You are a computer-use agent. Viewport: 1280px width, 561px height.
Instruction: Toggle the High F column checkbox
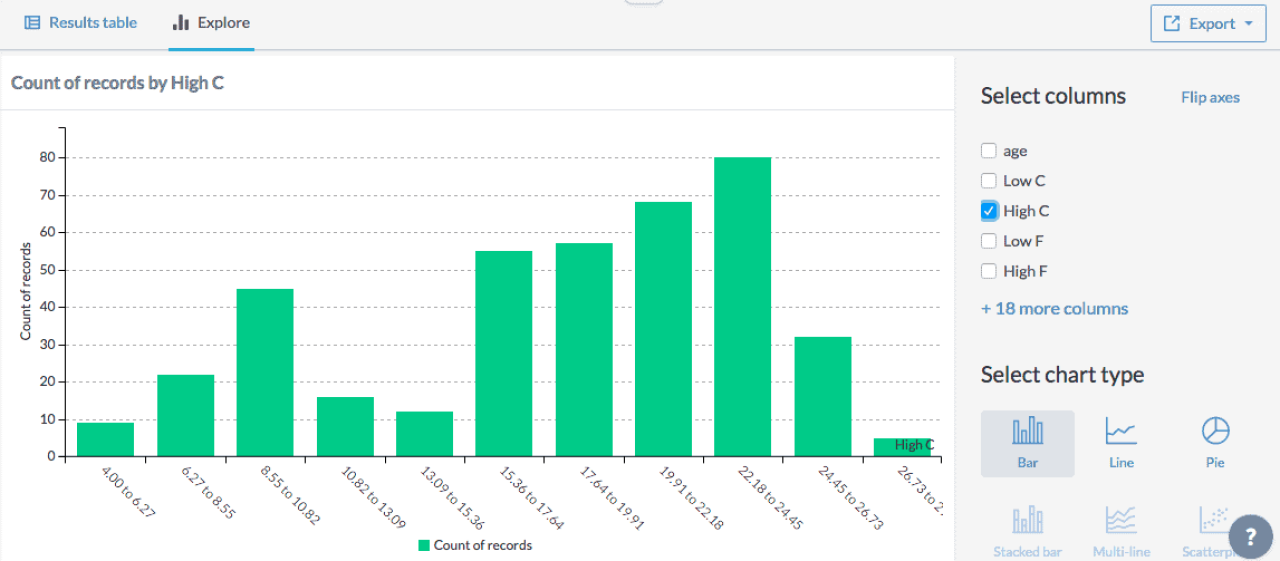pos(989,271)
